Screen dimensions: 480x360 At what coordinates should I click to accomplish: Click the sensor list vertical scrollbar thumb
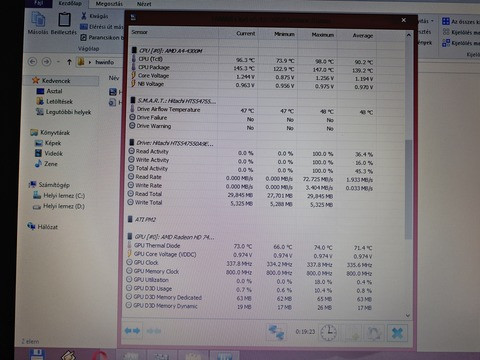[x=408, y=189]
